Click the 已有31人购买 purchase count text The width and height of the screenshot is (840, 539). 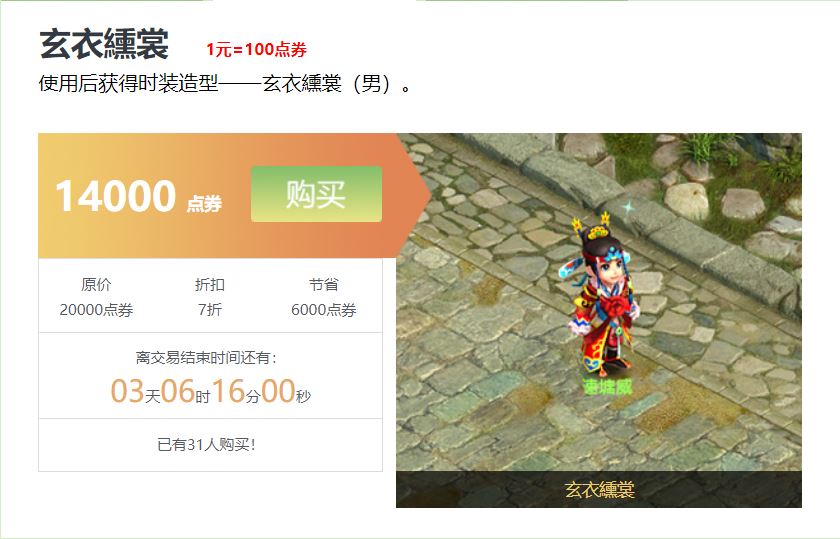tap(207, 445)
